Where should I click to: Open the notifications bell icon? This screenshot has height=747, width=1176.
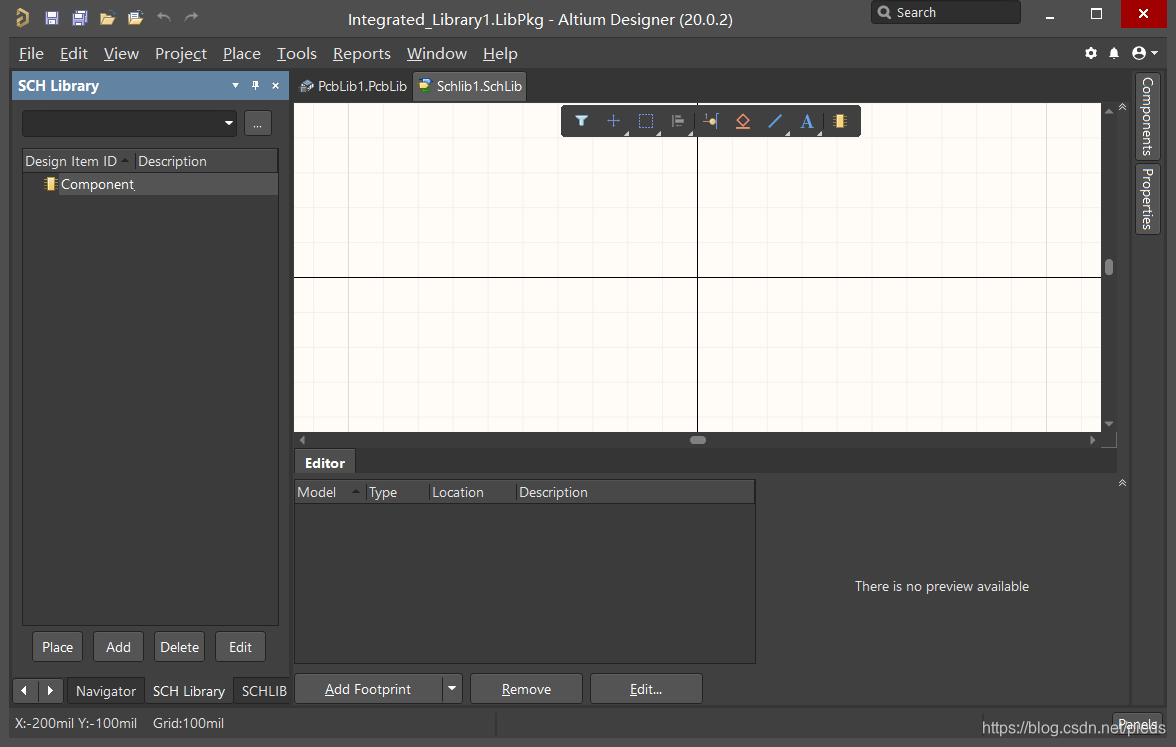coord(1115,53)
